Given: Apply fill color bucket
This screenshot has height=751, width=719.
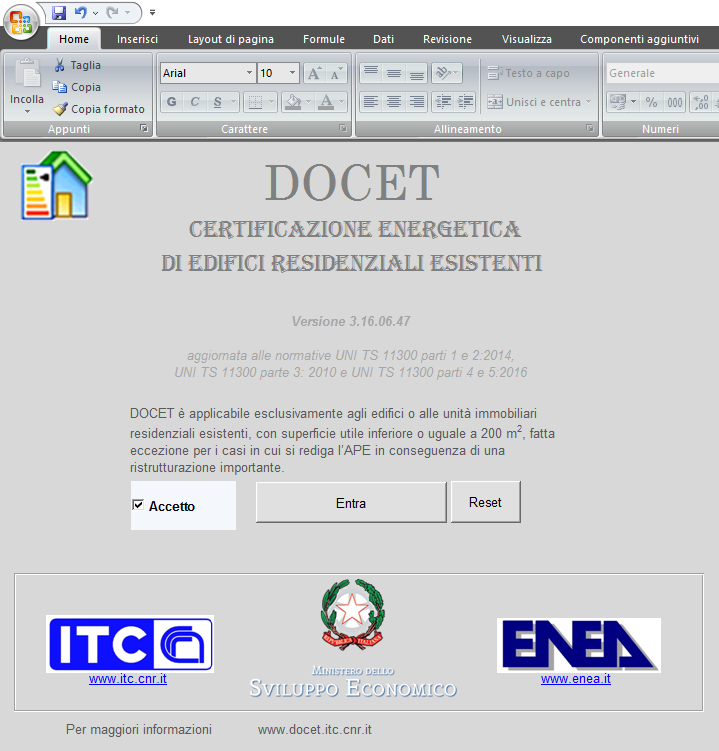Looking at the screenshot, I should click(292, 102).
